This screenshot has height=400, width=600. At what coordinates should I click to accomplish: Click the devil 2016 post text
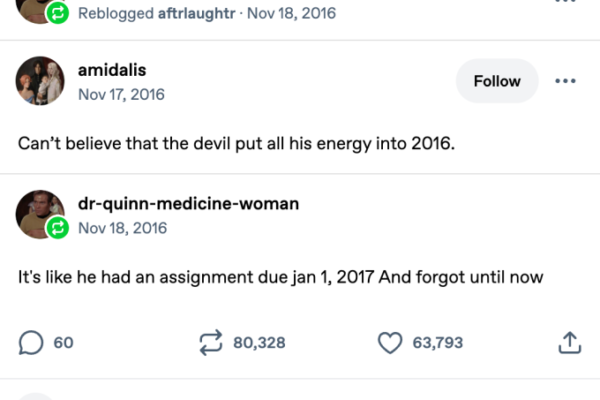pyautogui.click(x=236, y=142)
